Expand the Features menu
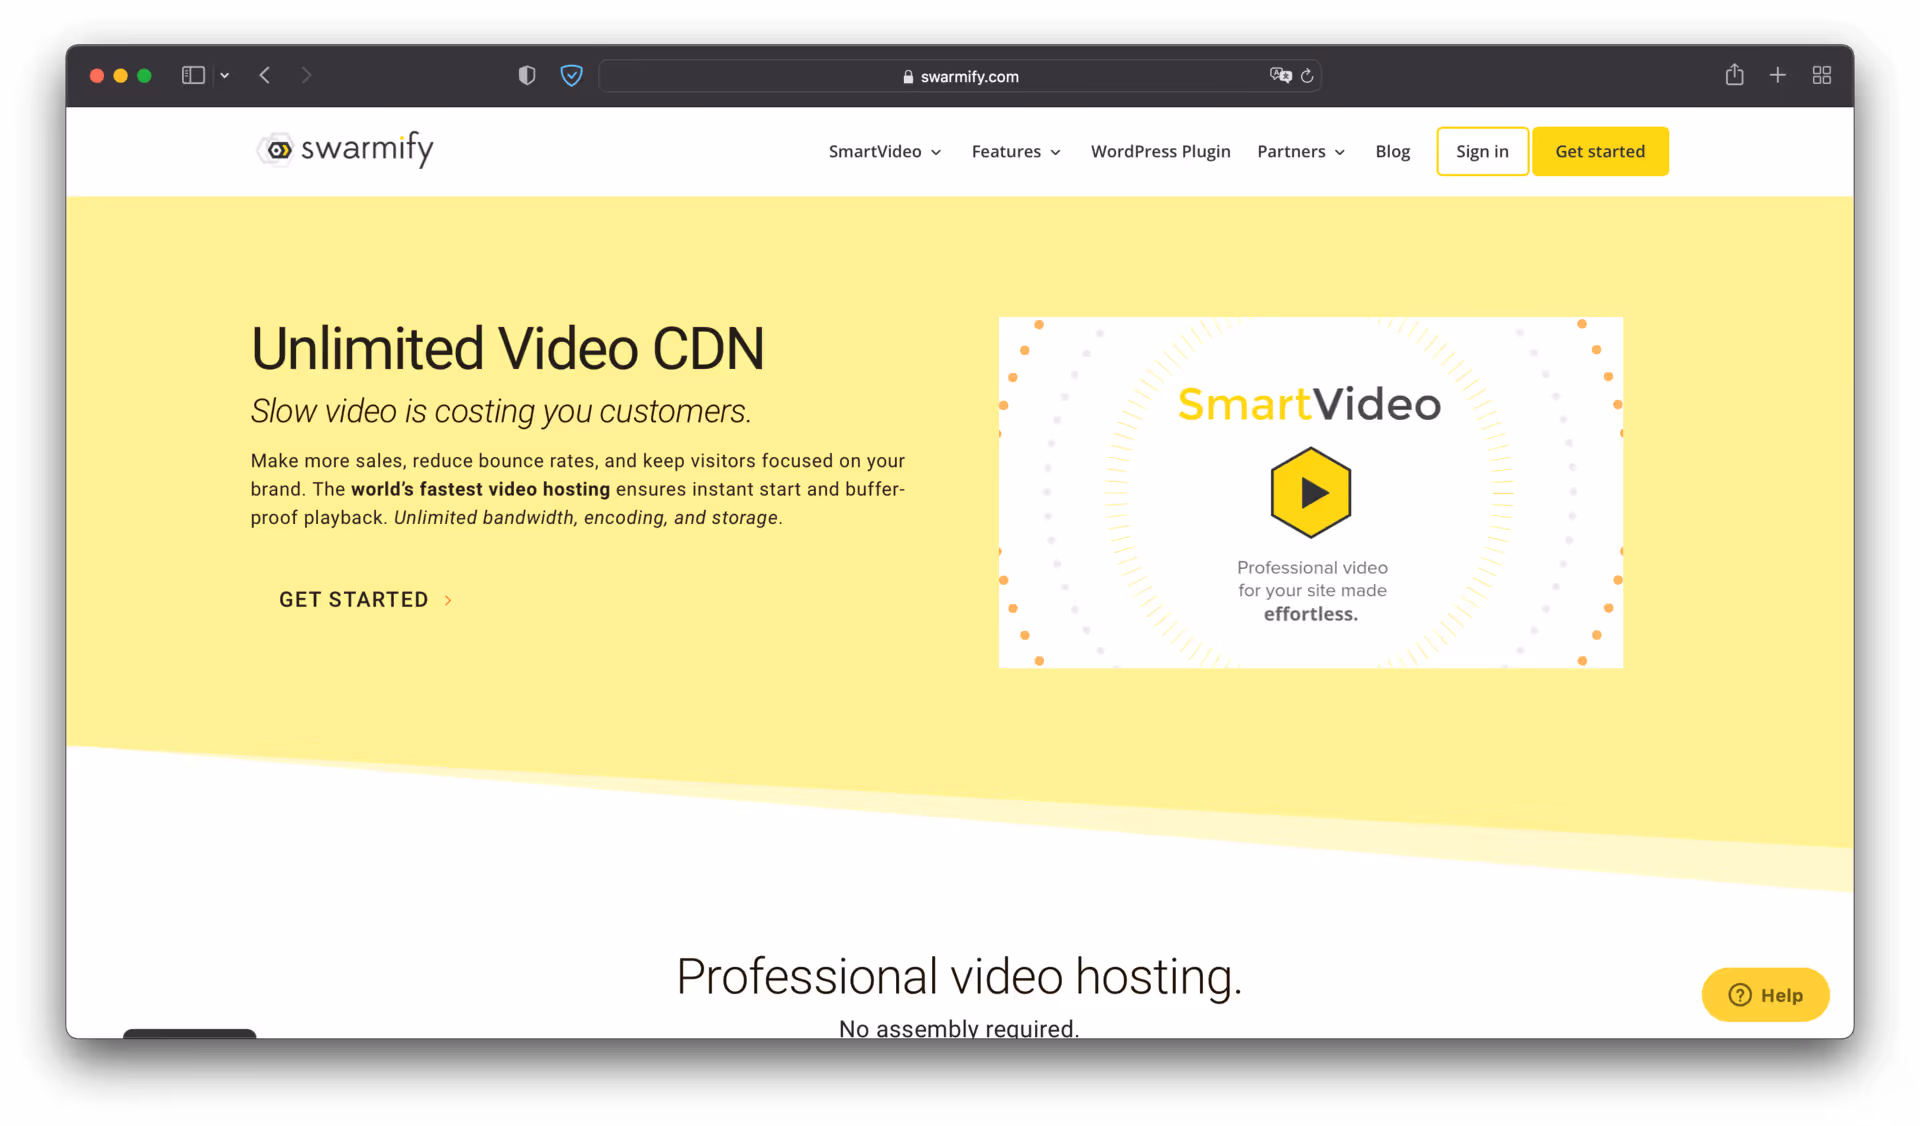 click(1016, 151)
